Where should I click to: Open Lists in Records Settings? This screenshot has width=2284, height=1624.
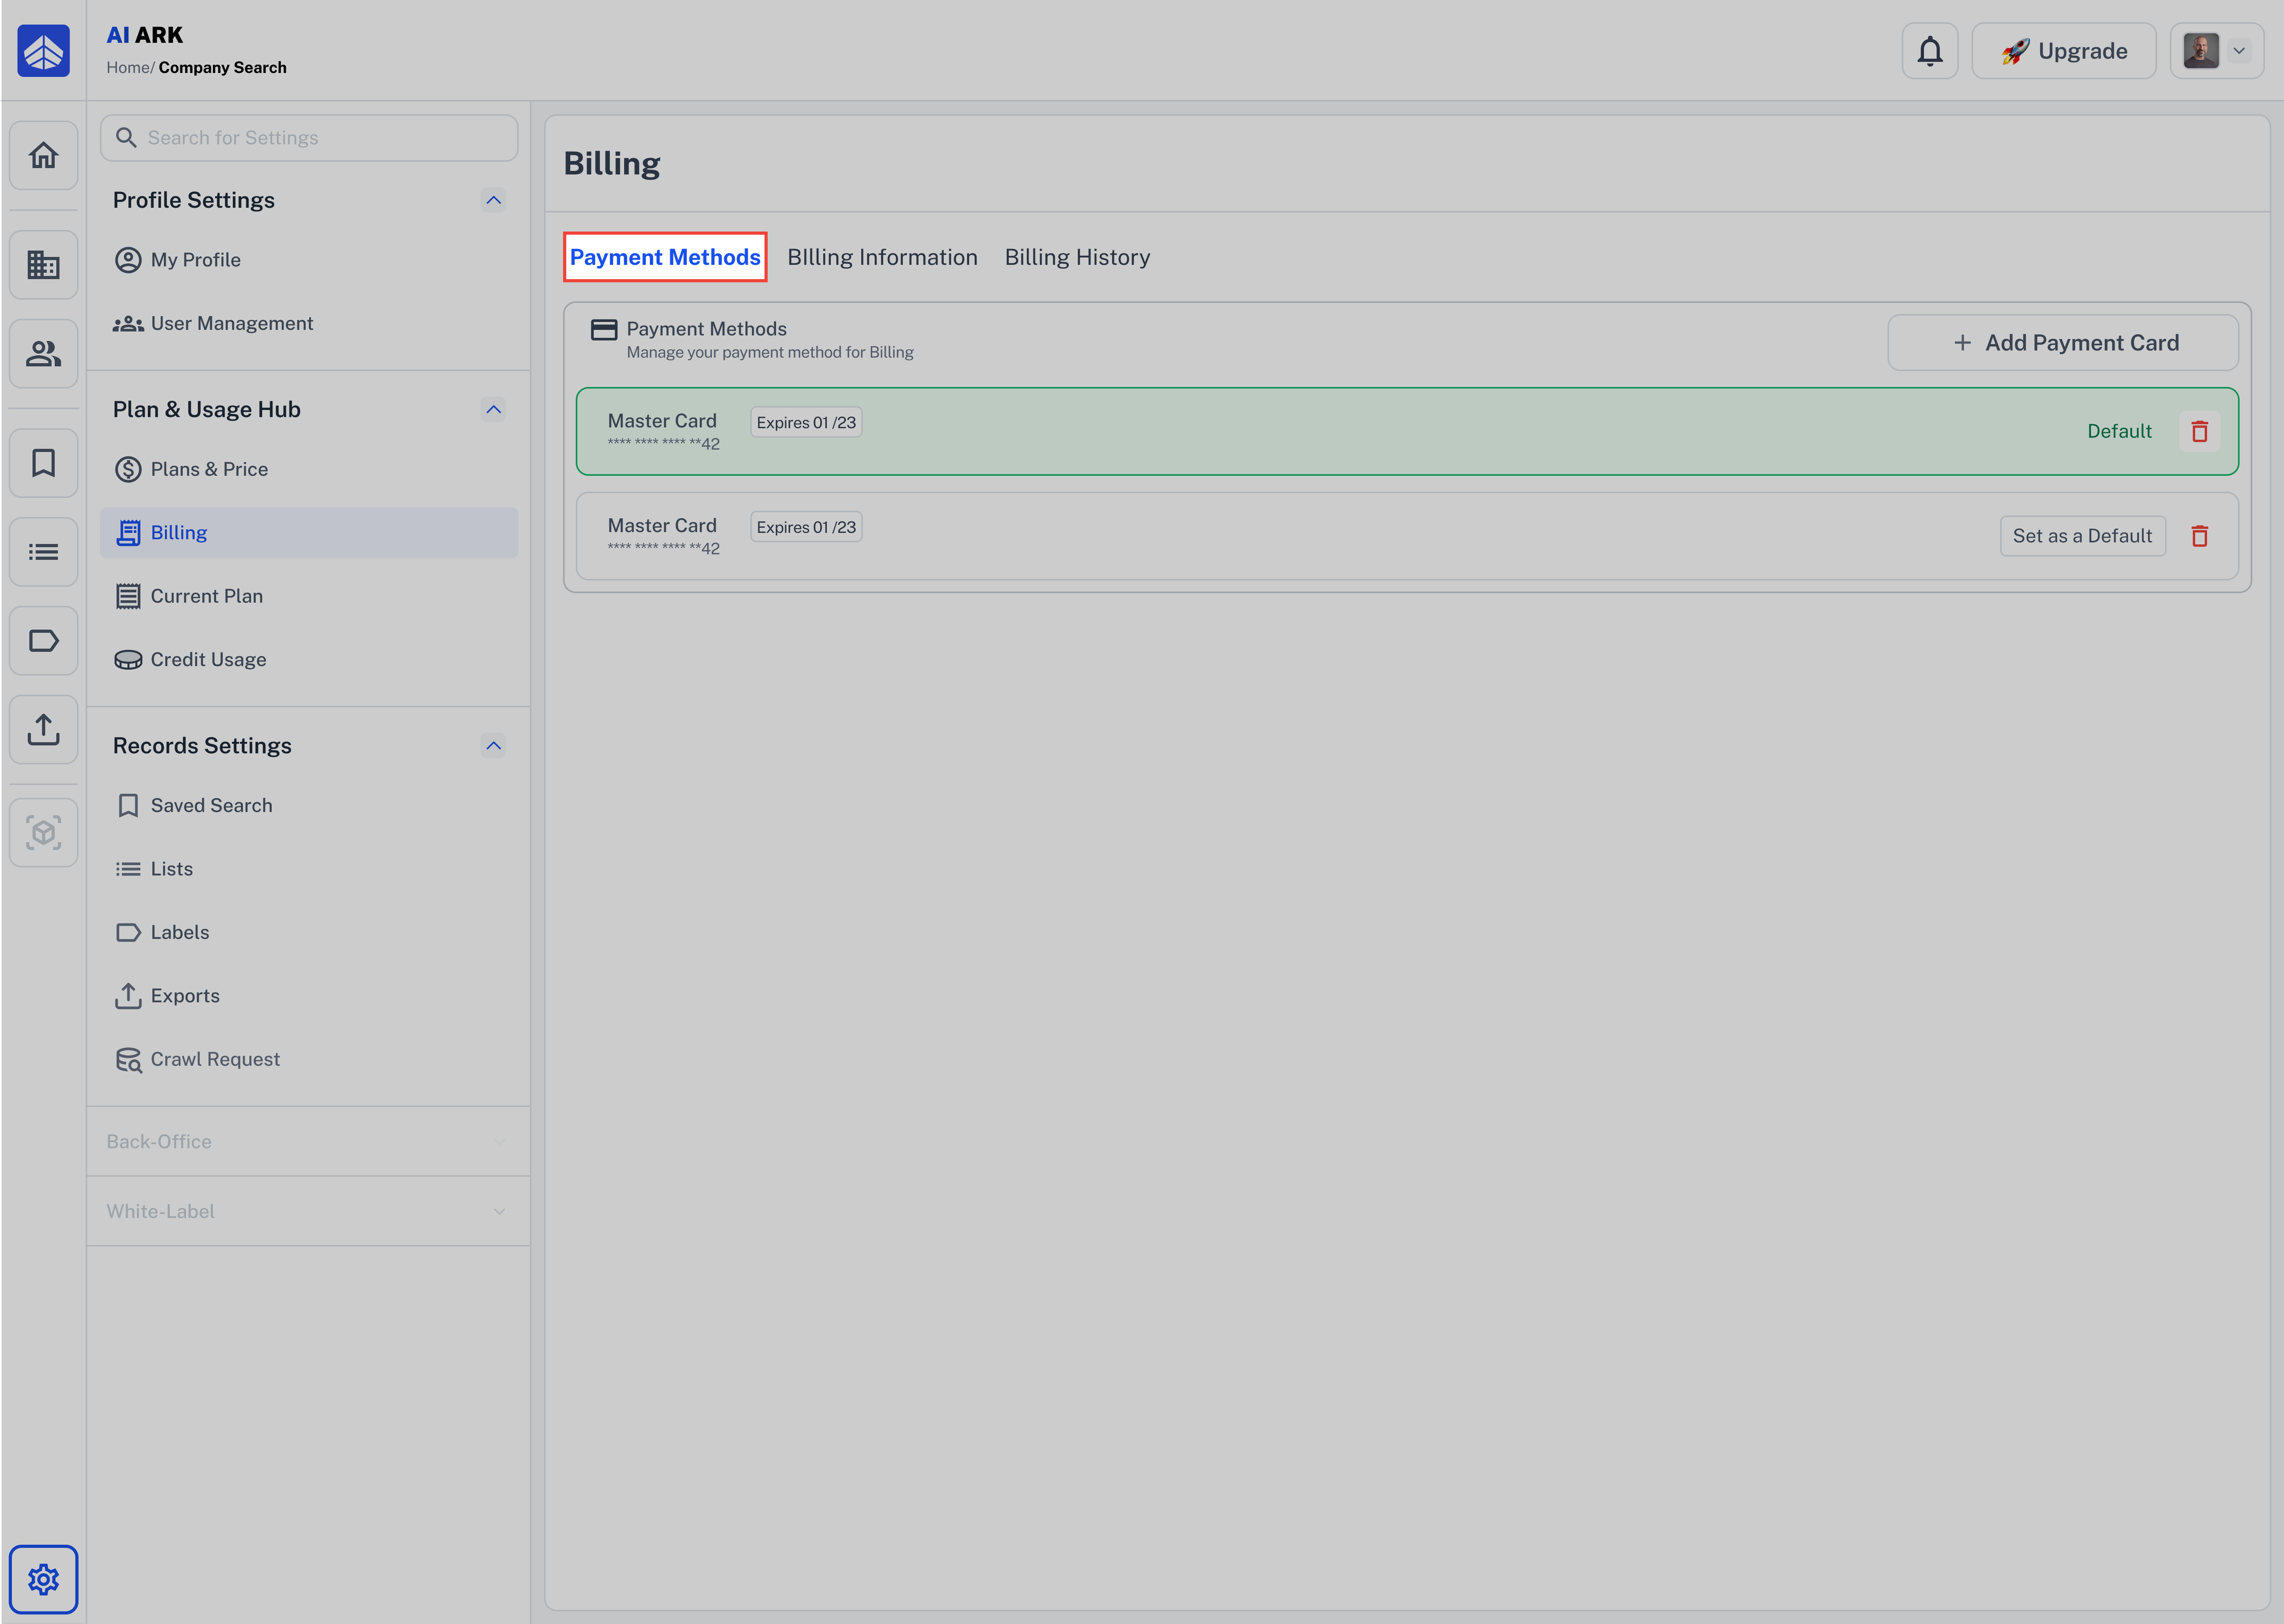click(309, 869)
